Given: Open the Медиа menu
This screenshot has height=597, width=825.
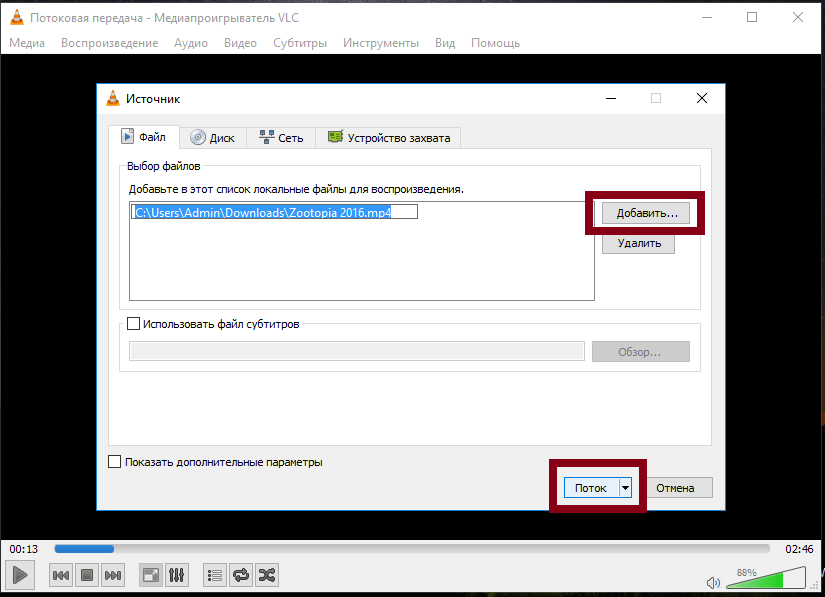Looking at the screenshot, I should tap(27, 43).
